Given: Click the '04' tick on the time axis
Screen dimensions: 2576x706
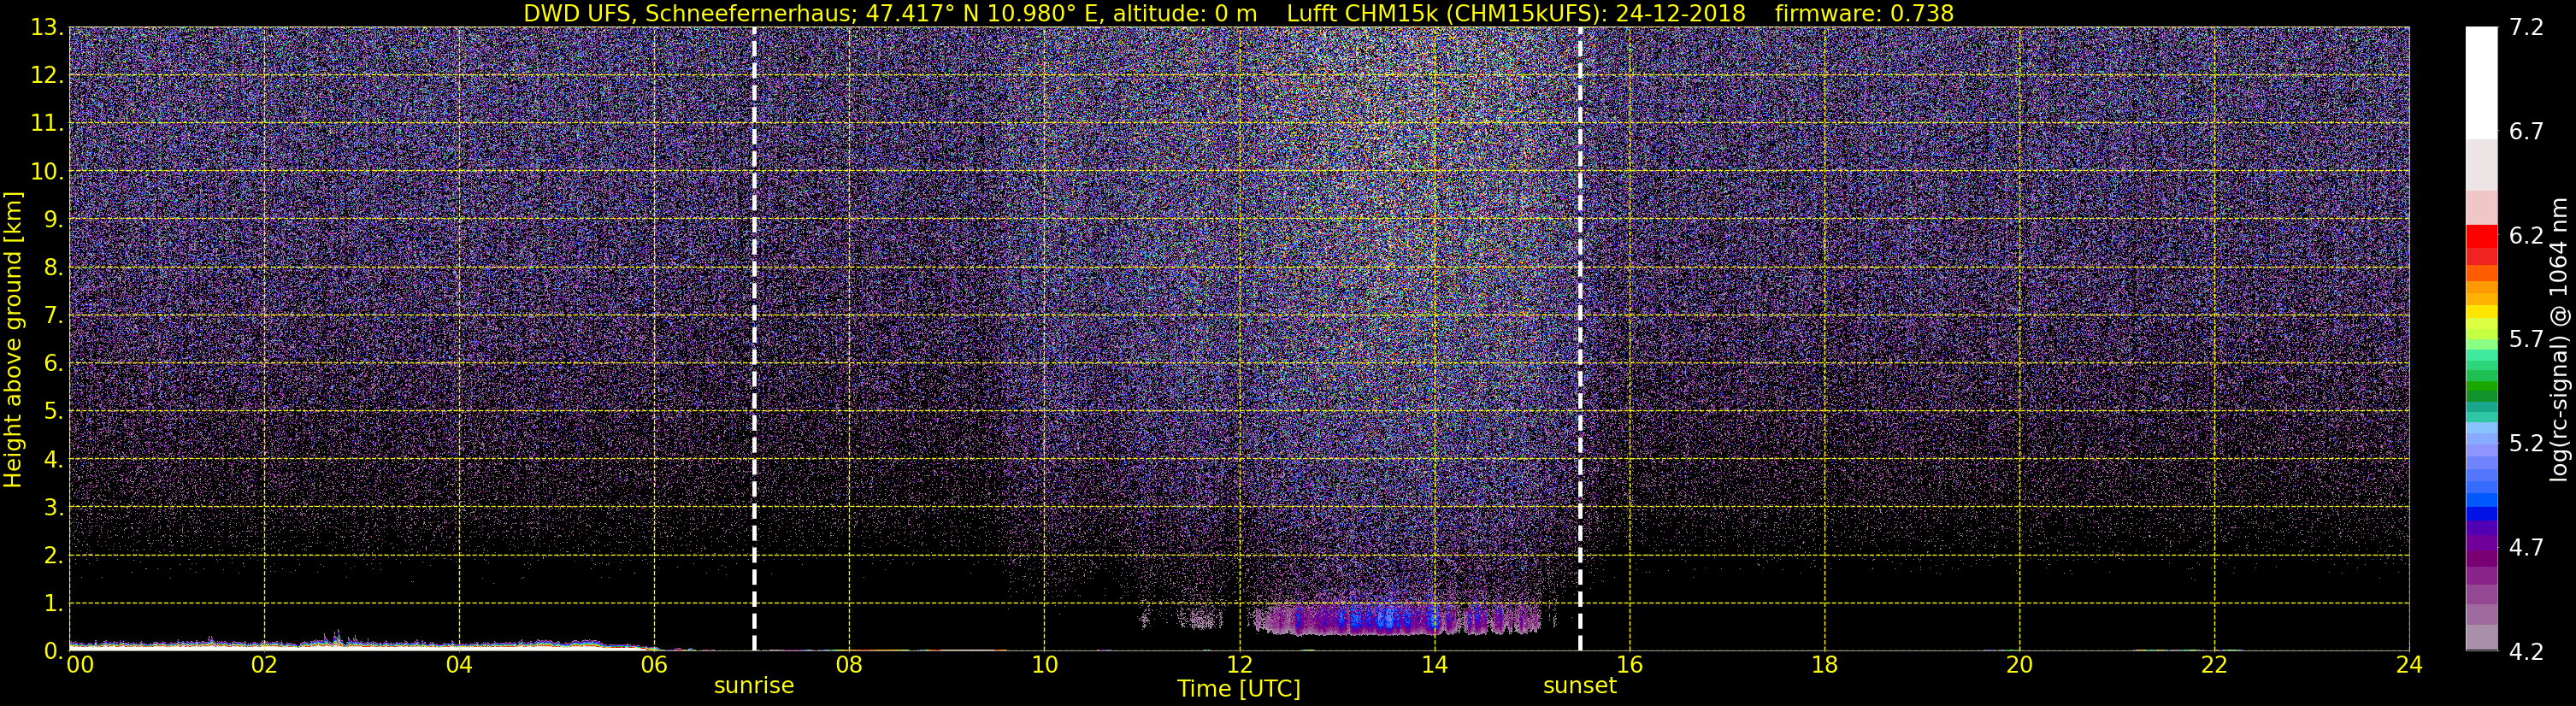Looking at the screenshot, I should tap(459, 665).
